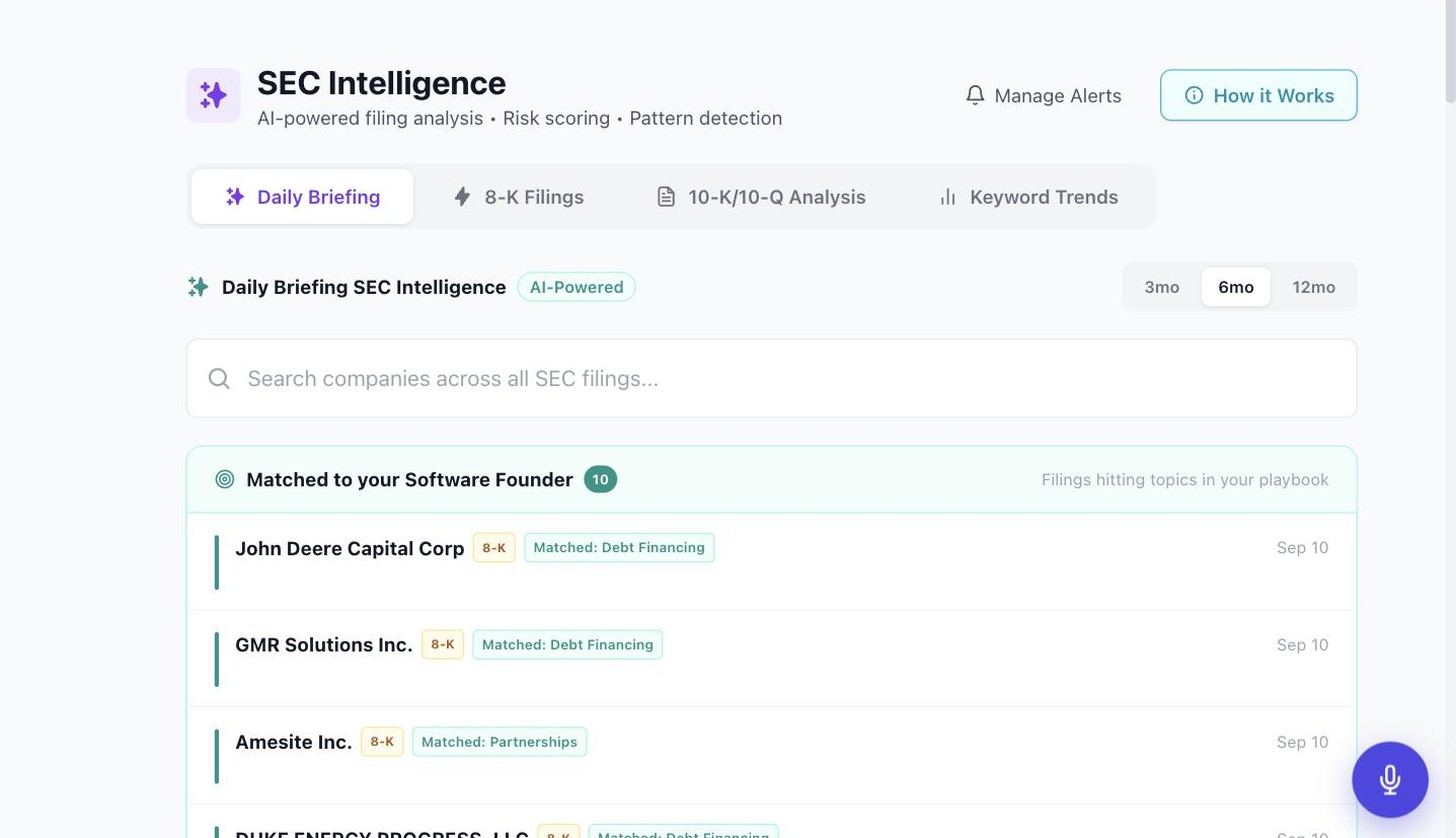Click the Matched to your Software Founder heading
Viewport: 1456px width, 838px height.
tap(409, 480)
